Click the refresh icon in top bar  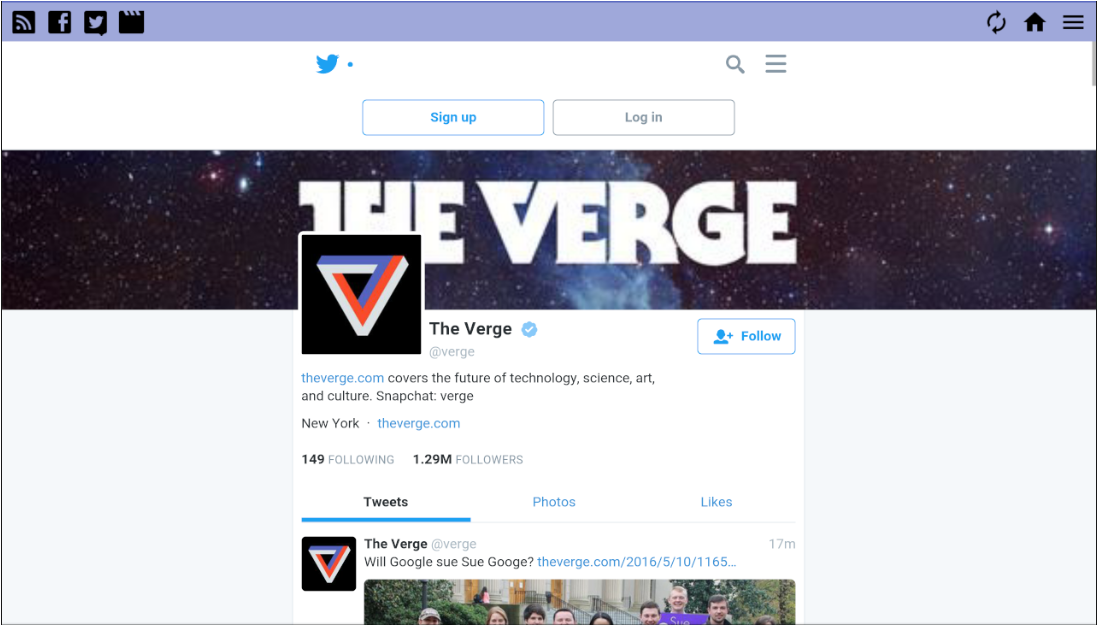[996, 22]
